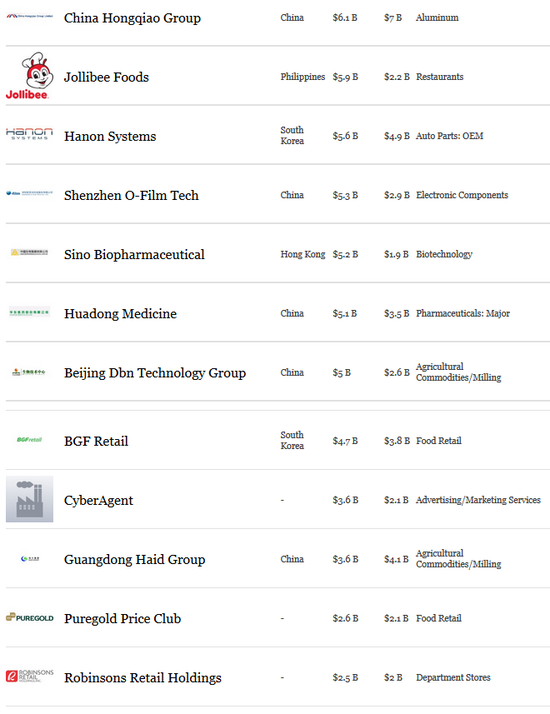This screenshot has height=714, width=550.
Task: Click the Jollibee mascot logo
Action: (x=29, y=76)
